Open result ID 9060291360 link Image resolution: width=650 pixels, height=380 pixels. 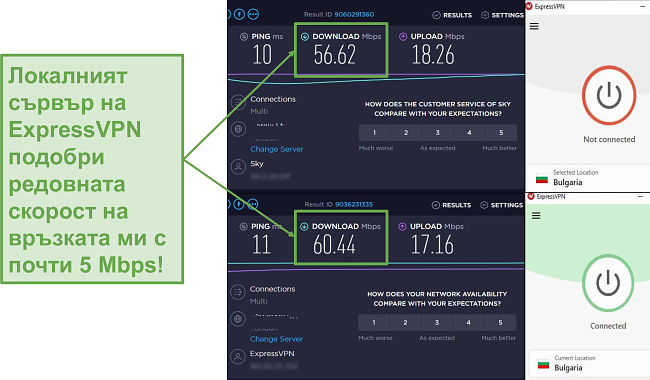pos(354,15)
